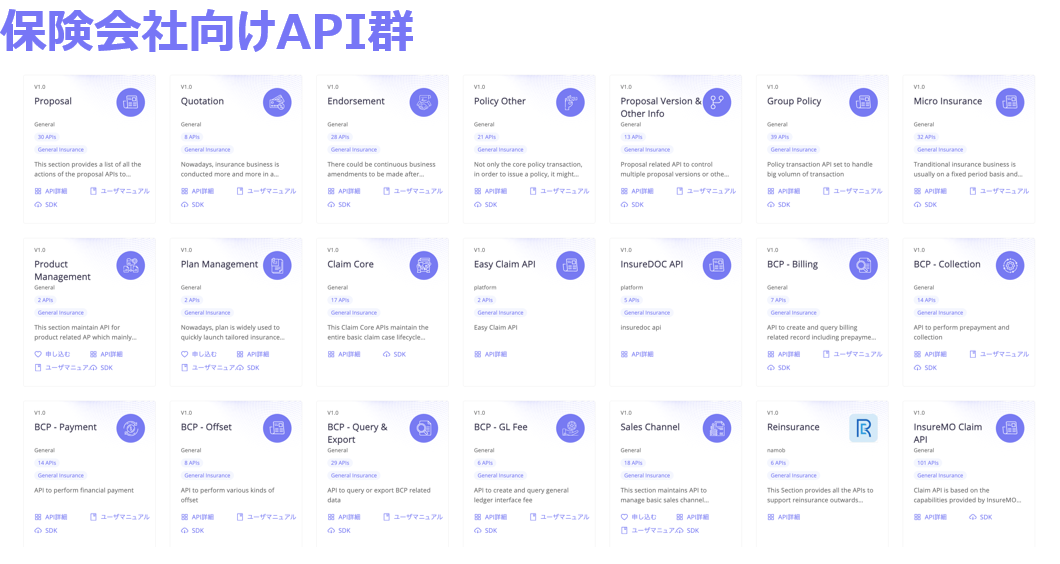Viewport: 1060px width, 564px height.
Task: Open ユーザマニュアル in Quotation card
Action: 266,191
